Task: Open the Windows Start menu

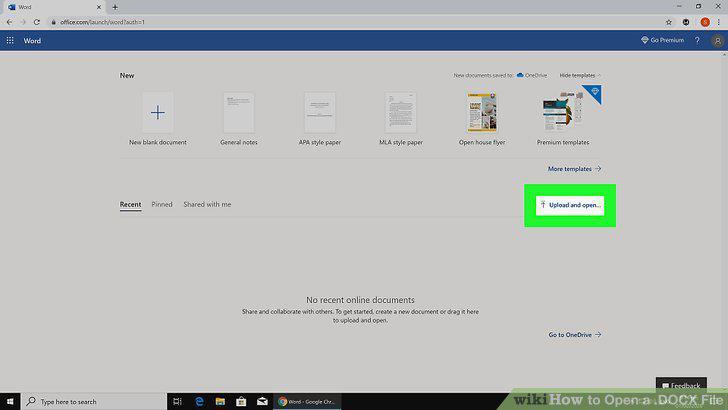Action: point(10,402)
